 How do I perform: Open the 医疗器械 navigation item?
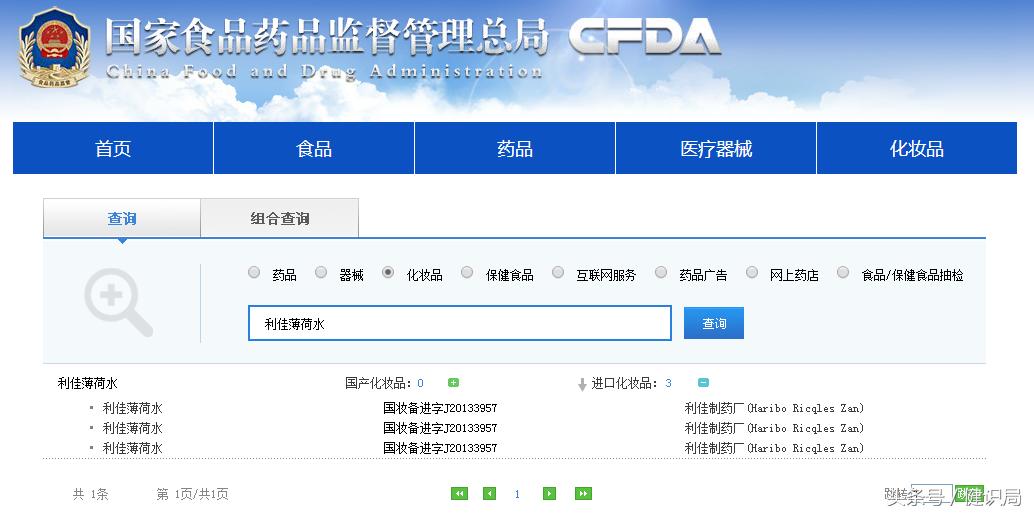pos(716,148)
